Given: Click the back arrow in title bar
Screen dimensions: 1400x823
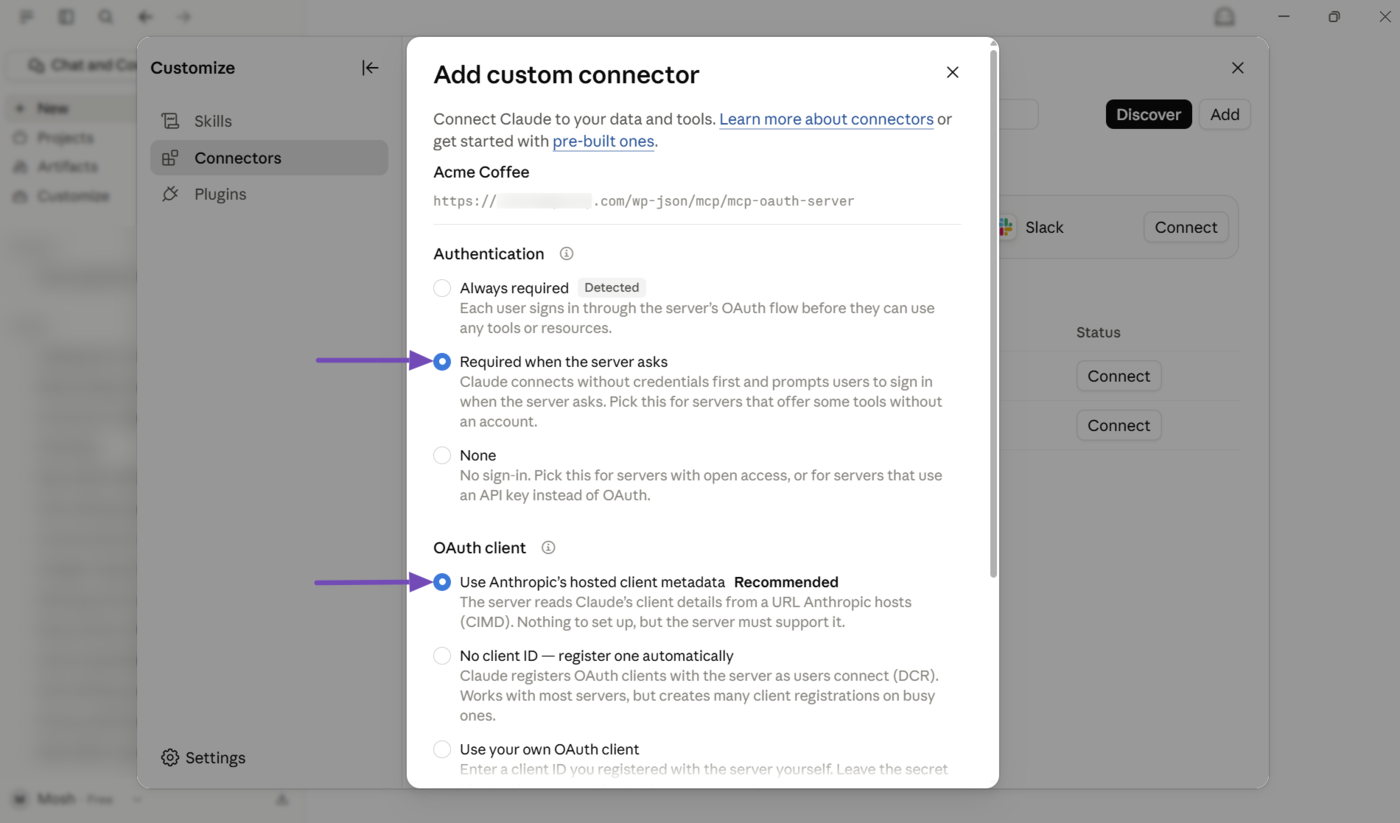Looking at the screenshot, I should [145, 17].
